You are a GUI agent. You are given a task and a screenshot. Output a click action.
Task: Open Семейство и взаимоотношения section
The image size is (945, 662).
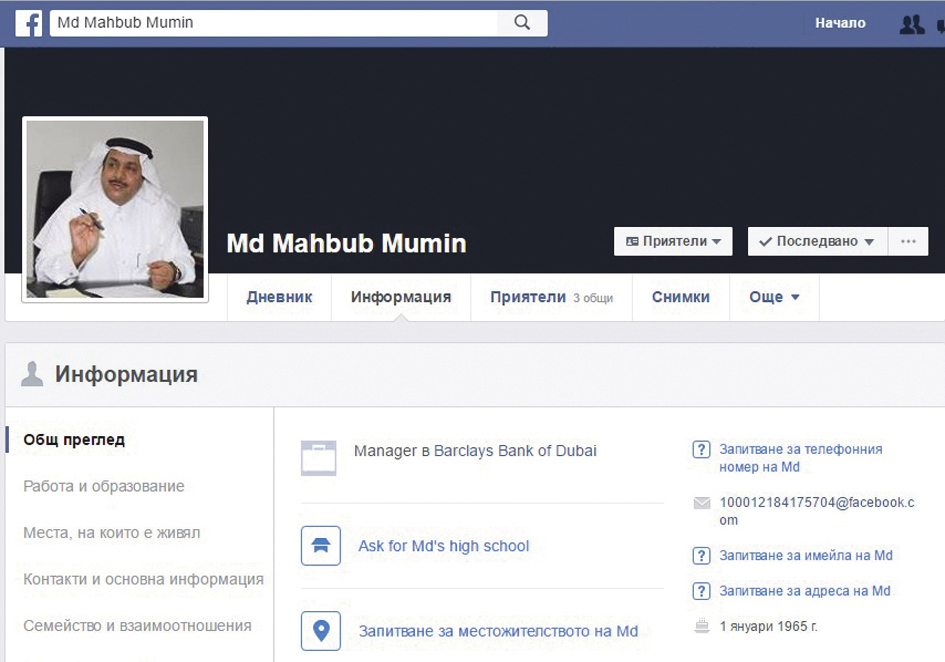coord(137,626)
